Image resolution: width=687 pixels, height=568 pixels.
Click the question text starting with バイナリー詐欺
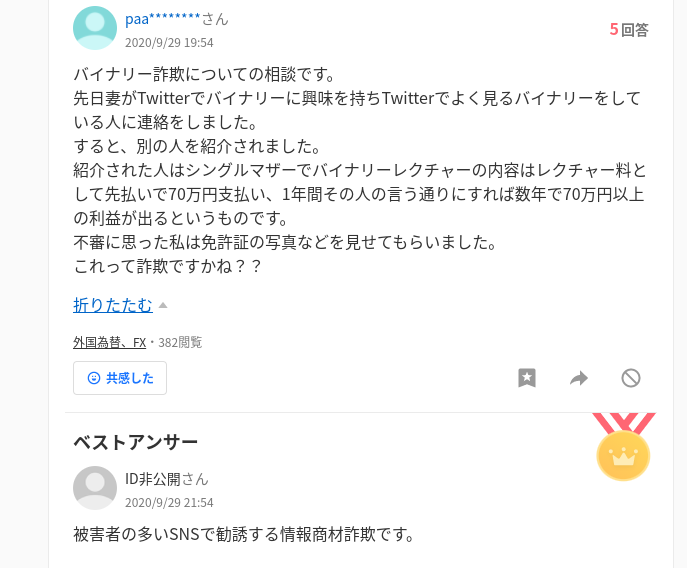pos(359,170)
